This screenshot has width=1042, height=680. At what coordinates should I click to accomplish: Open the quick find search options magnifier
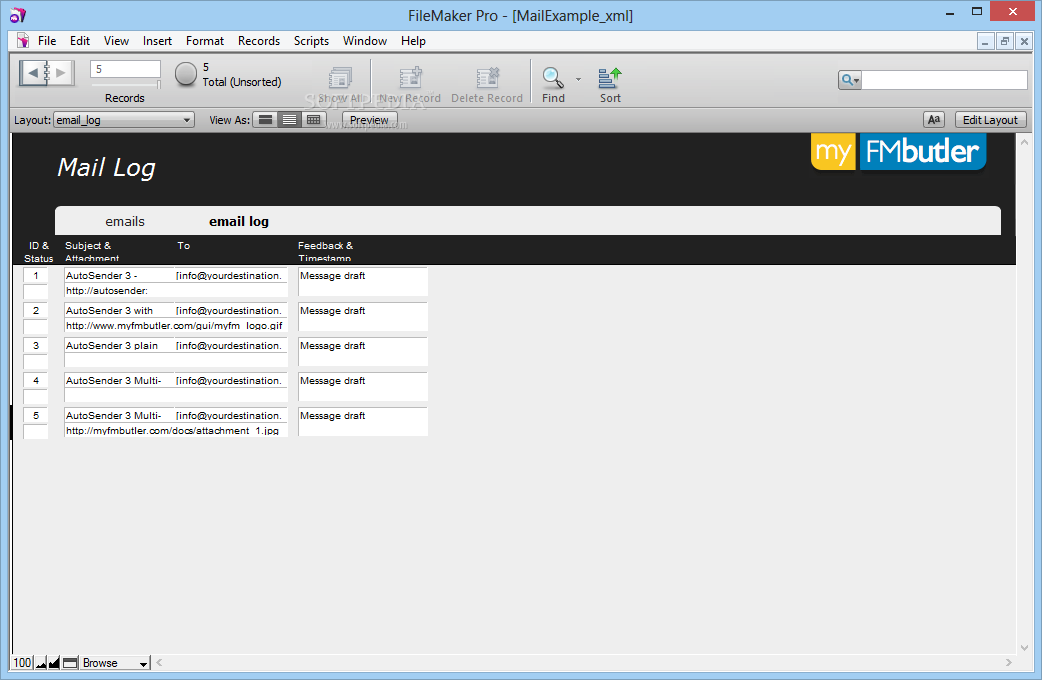[849, 80]
